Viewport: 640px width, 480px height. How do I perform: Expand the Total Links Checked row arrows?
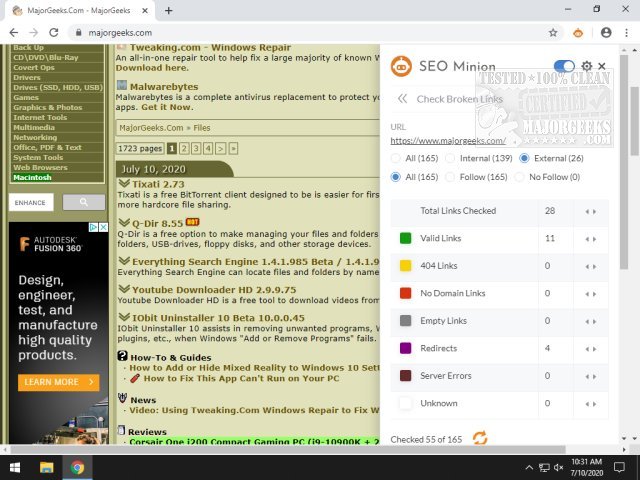point(590,211)
